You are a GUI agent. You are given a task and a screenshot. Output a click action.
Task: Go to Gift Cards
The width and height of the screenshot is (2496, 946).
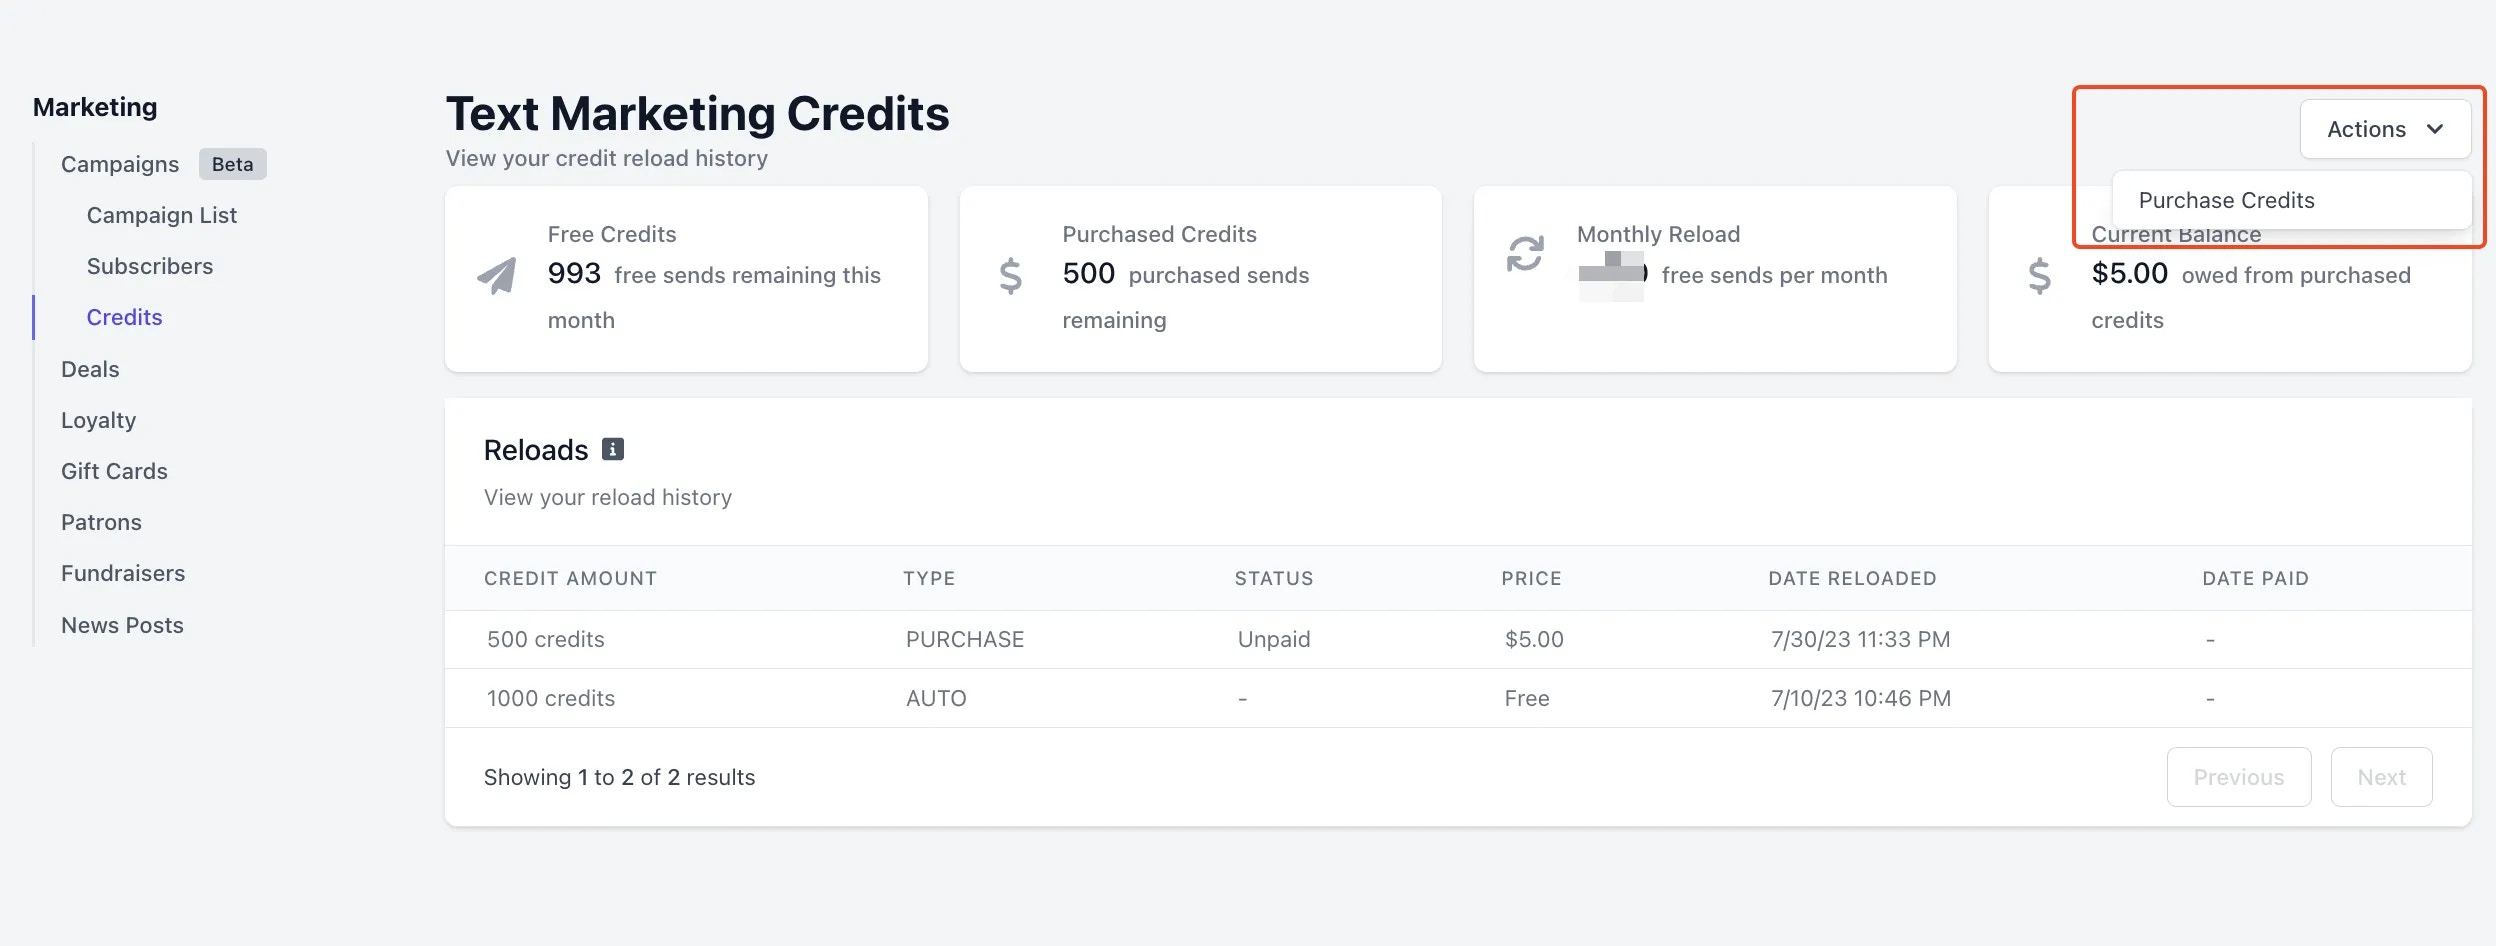pyautogui.click(x=114, y=471)
